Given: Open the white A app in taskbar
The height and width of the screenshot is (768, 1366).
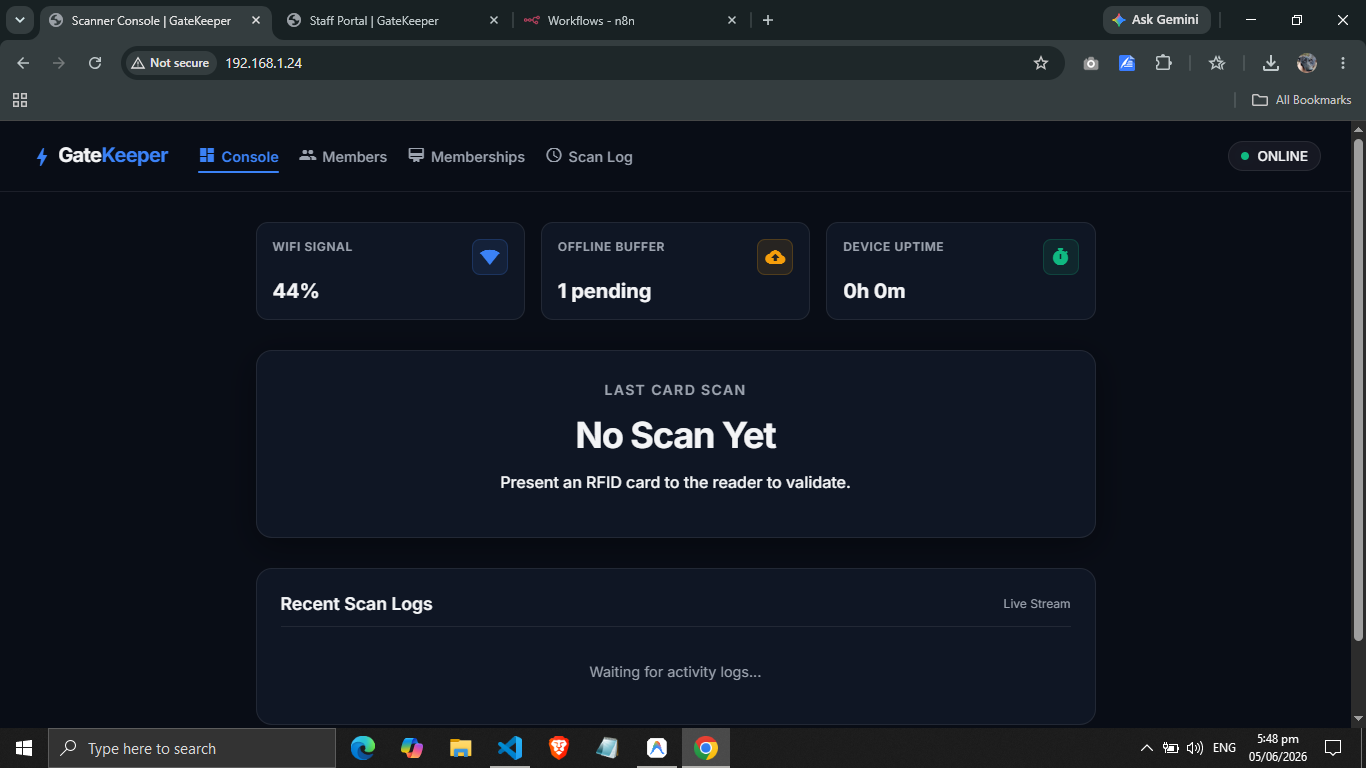Looking at the screenshot, I should (657, 748).
